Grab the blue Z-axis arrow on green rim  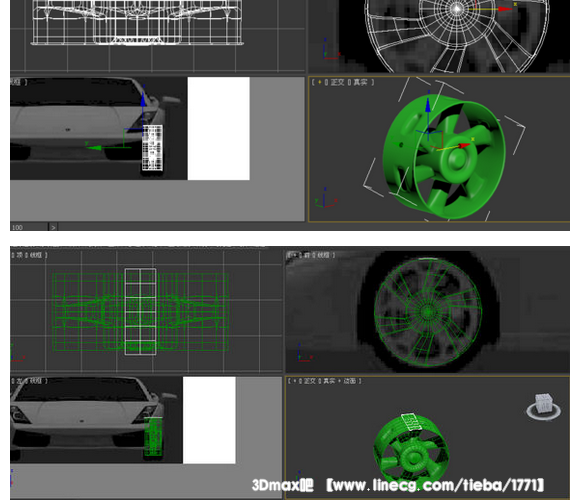pos(428,104)
